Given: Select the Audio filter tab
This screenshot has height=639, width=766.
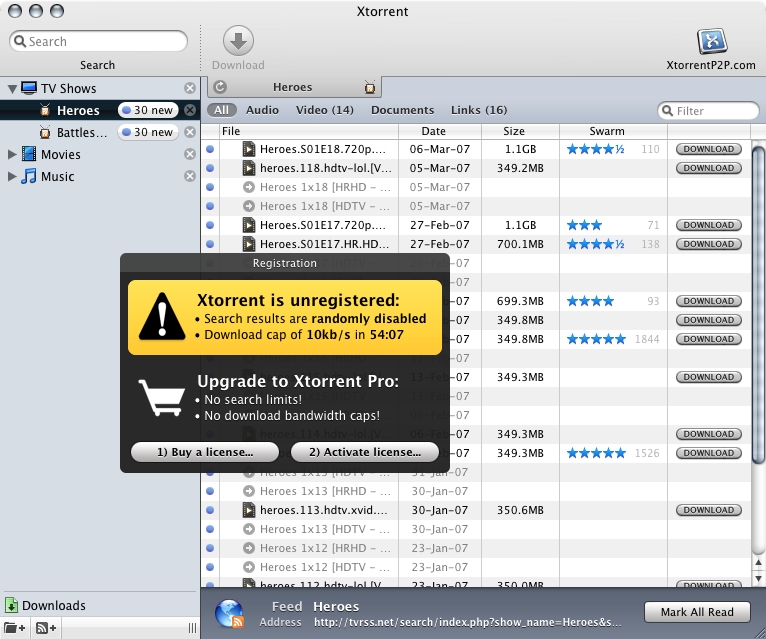Looking at the screenshot, I should [262, 110].
